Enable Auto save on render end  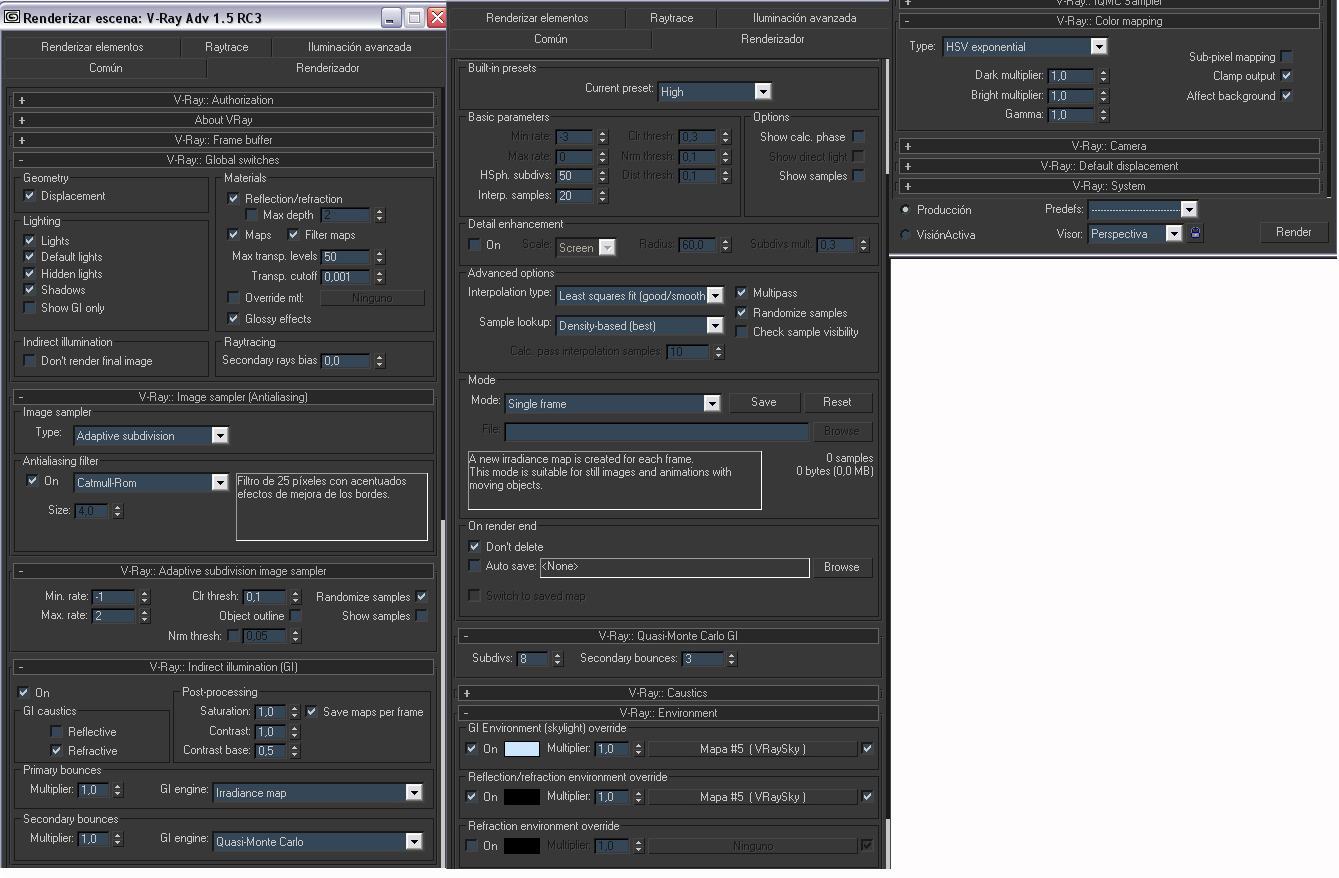[x=475, y=566]
